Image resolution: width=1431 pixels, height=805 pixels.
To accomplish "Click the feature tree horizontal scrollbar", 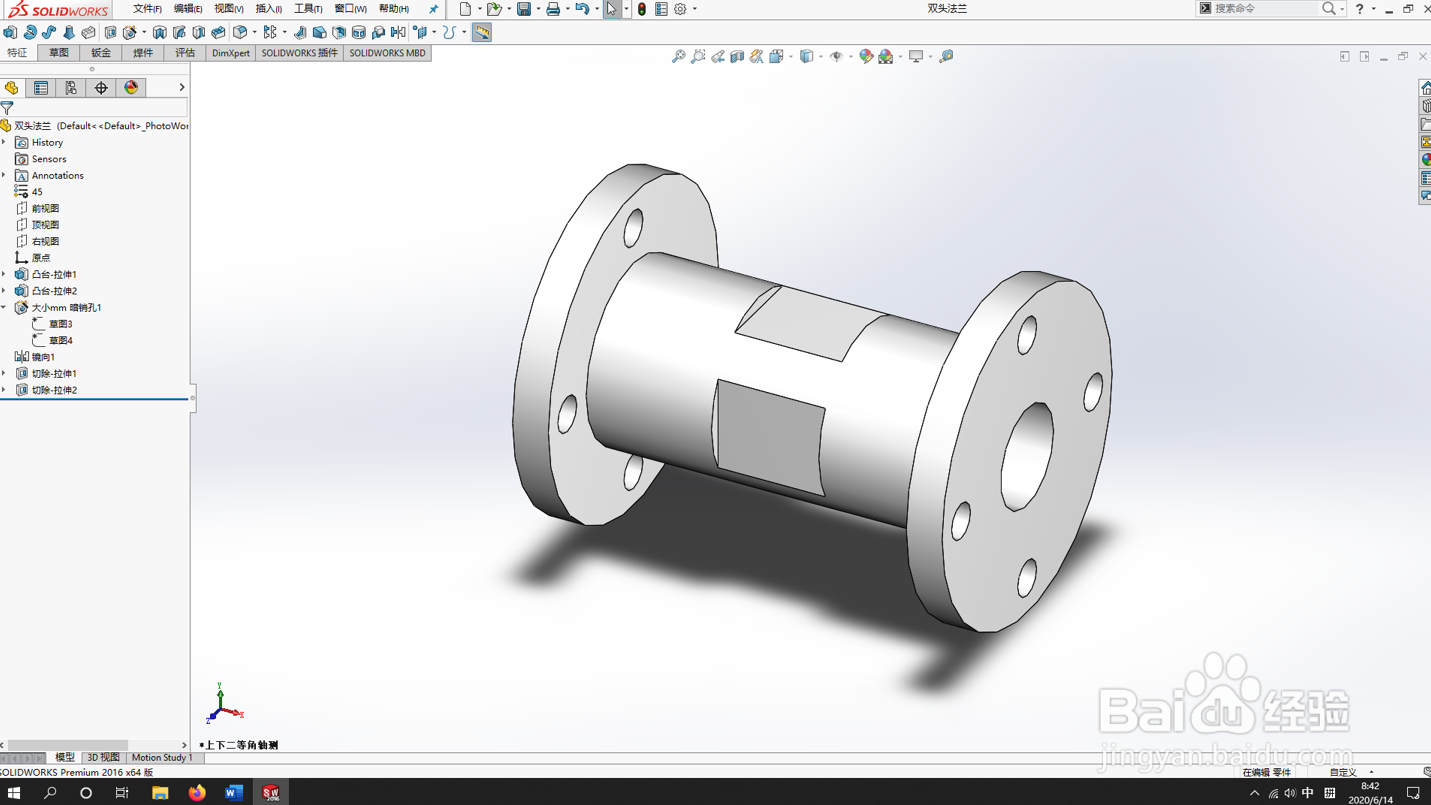I will [x=67, y=745].
